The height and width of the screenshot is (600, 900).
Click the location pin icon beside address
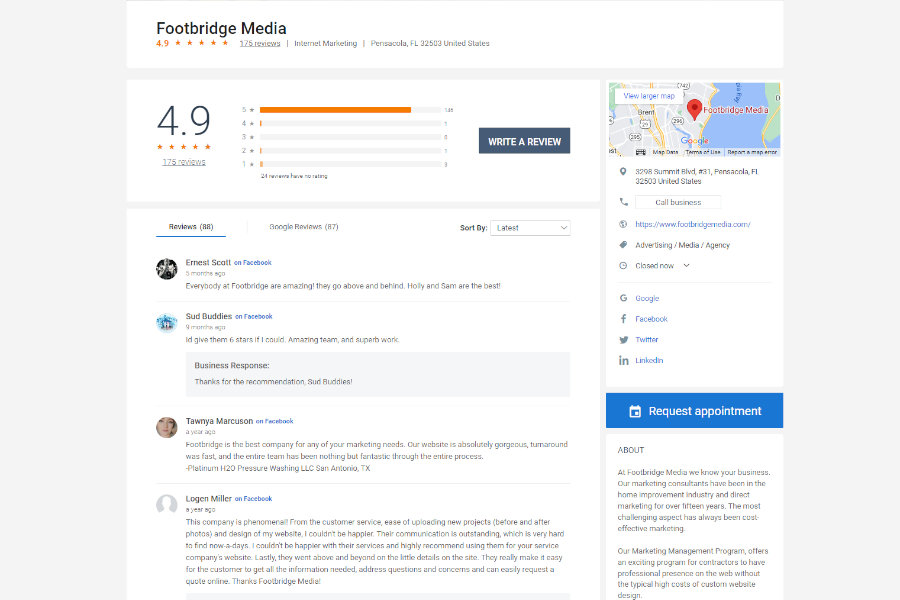point(623,172)
